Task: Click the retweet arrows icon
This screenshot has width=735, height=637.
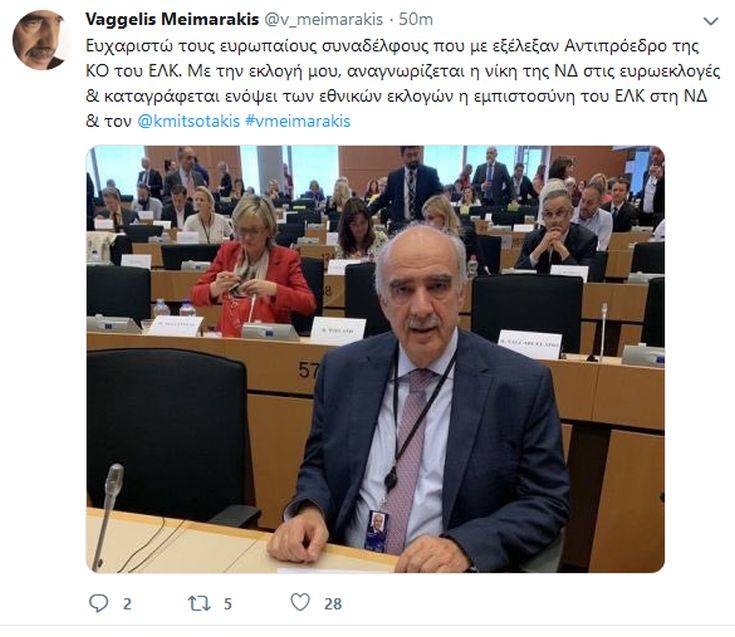Action: pyautogui.click(x=199, y=603)
